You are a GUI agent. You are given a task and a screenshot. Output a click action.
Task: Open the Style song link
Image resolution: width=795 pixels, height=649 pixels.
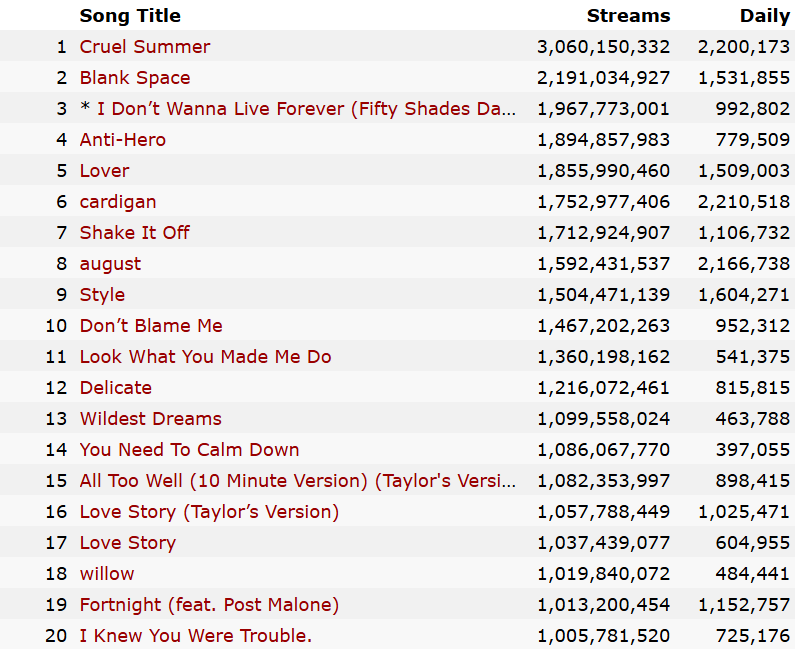[x=103, y=295]
